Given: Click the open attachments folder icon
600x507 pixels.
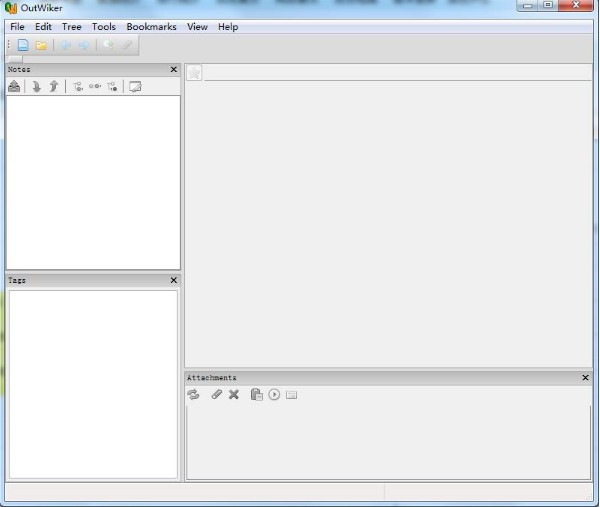Looking at the screenshot, I should pyautogui.click(x=292, y=395).
